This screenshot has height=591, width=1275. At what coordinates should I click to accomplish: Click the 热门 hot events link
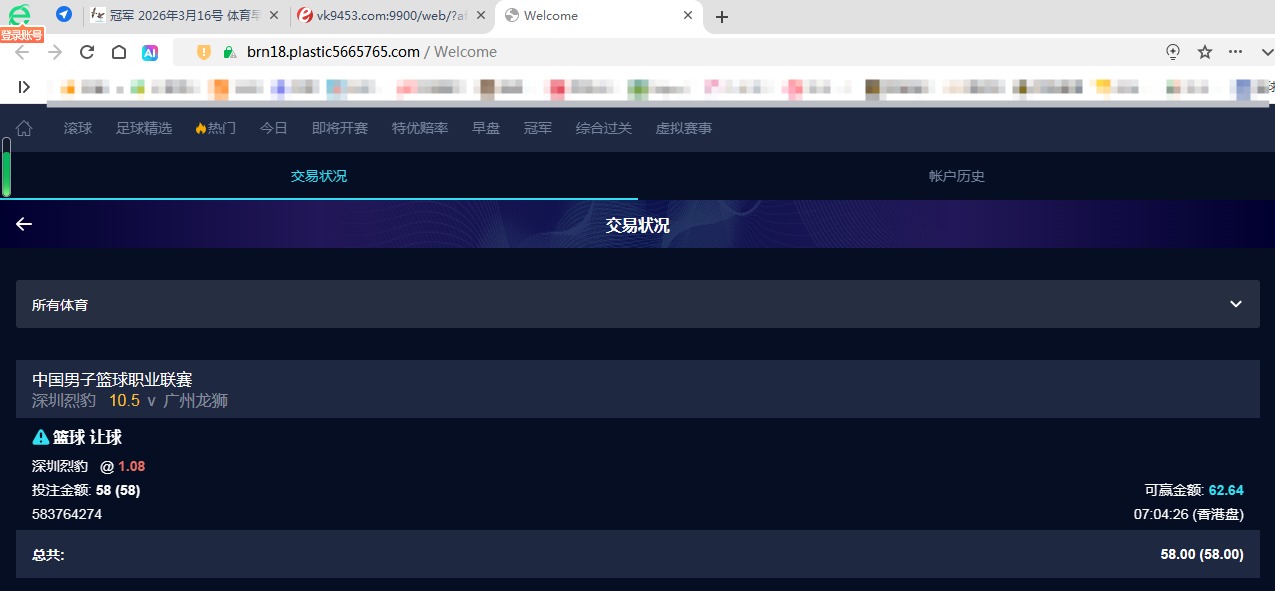click(216, 128)
